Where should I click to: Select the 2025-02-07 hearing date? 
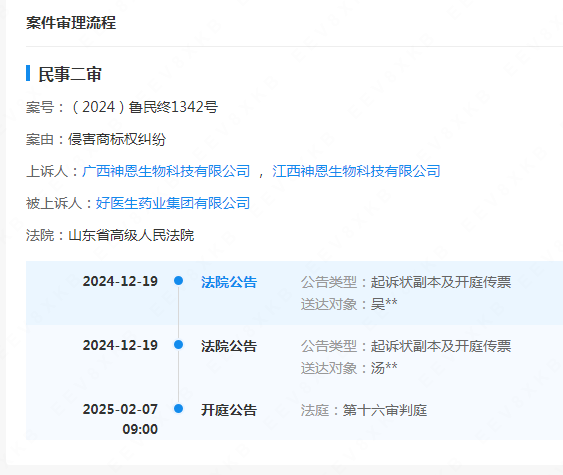[x=120, y=409]
